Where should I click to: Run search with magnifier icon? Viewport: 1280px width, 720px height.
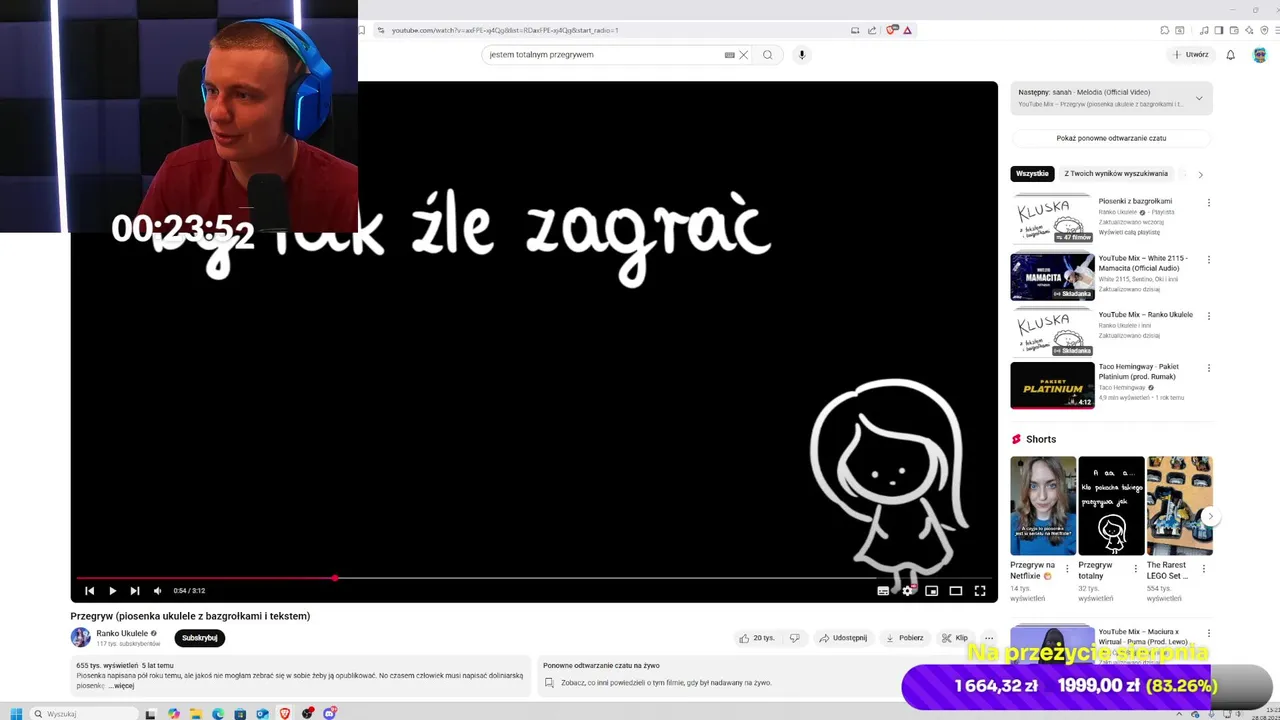(x=768, y=55)
